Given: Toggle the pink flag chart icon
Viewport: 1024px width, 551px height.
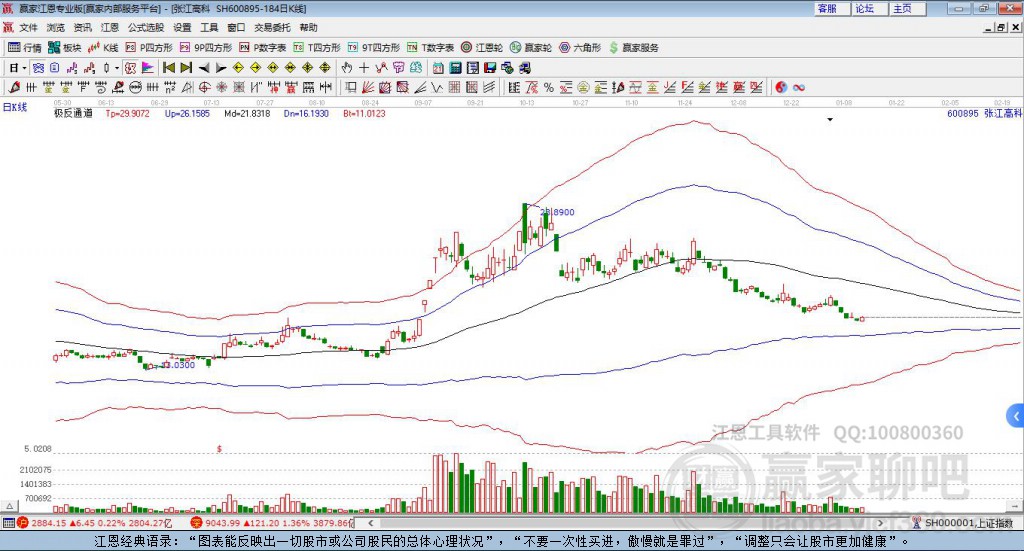Looking at the screenshot, I should tap(148, 68).
